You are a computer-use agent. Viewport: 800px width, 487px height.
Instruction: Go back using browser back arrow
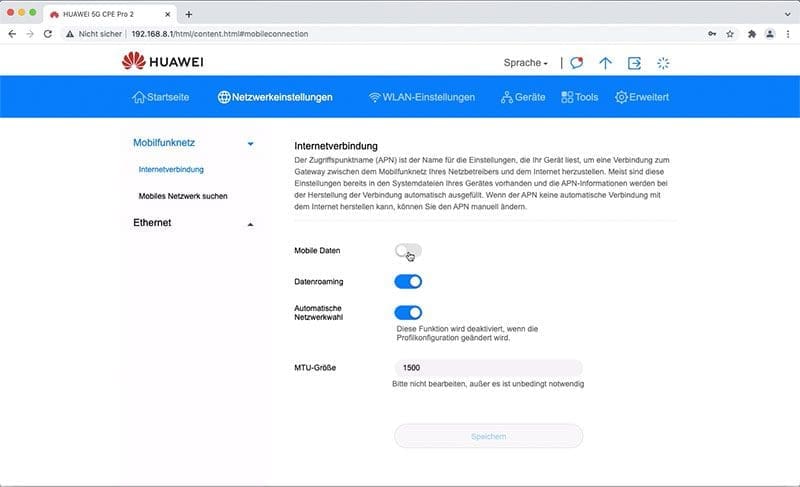(x=12, y=34)
